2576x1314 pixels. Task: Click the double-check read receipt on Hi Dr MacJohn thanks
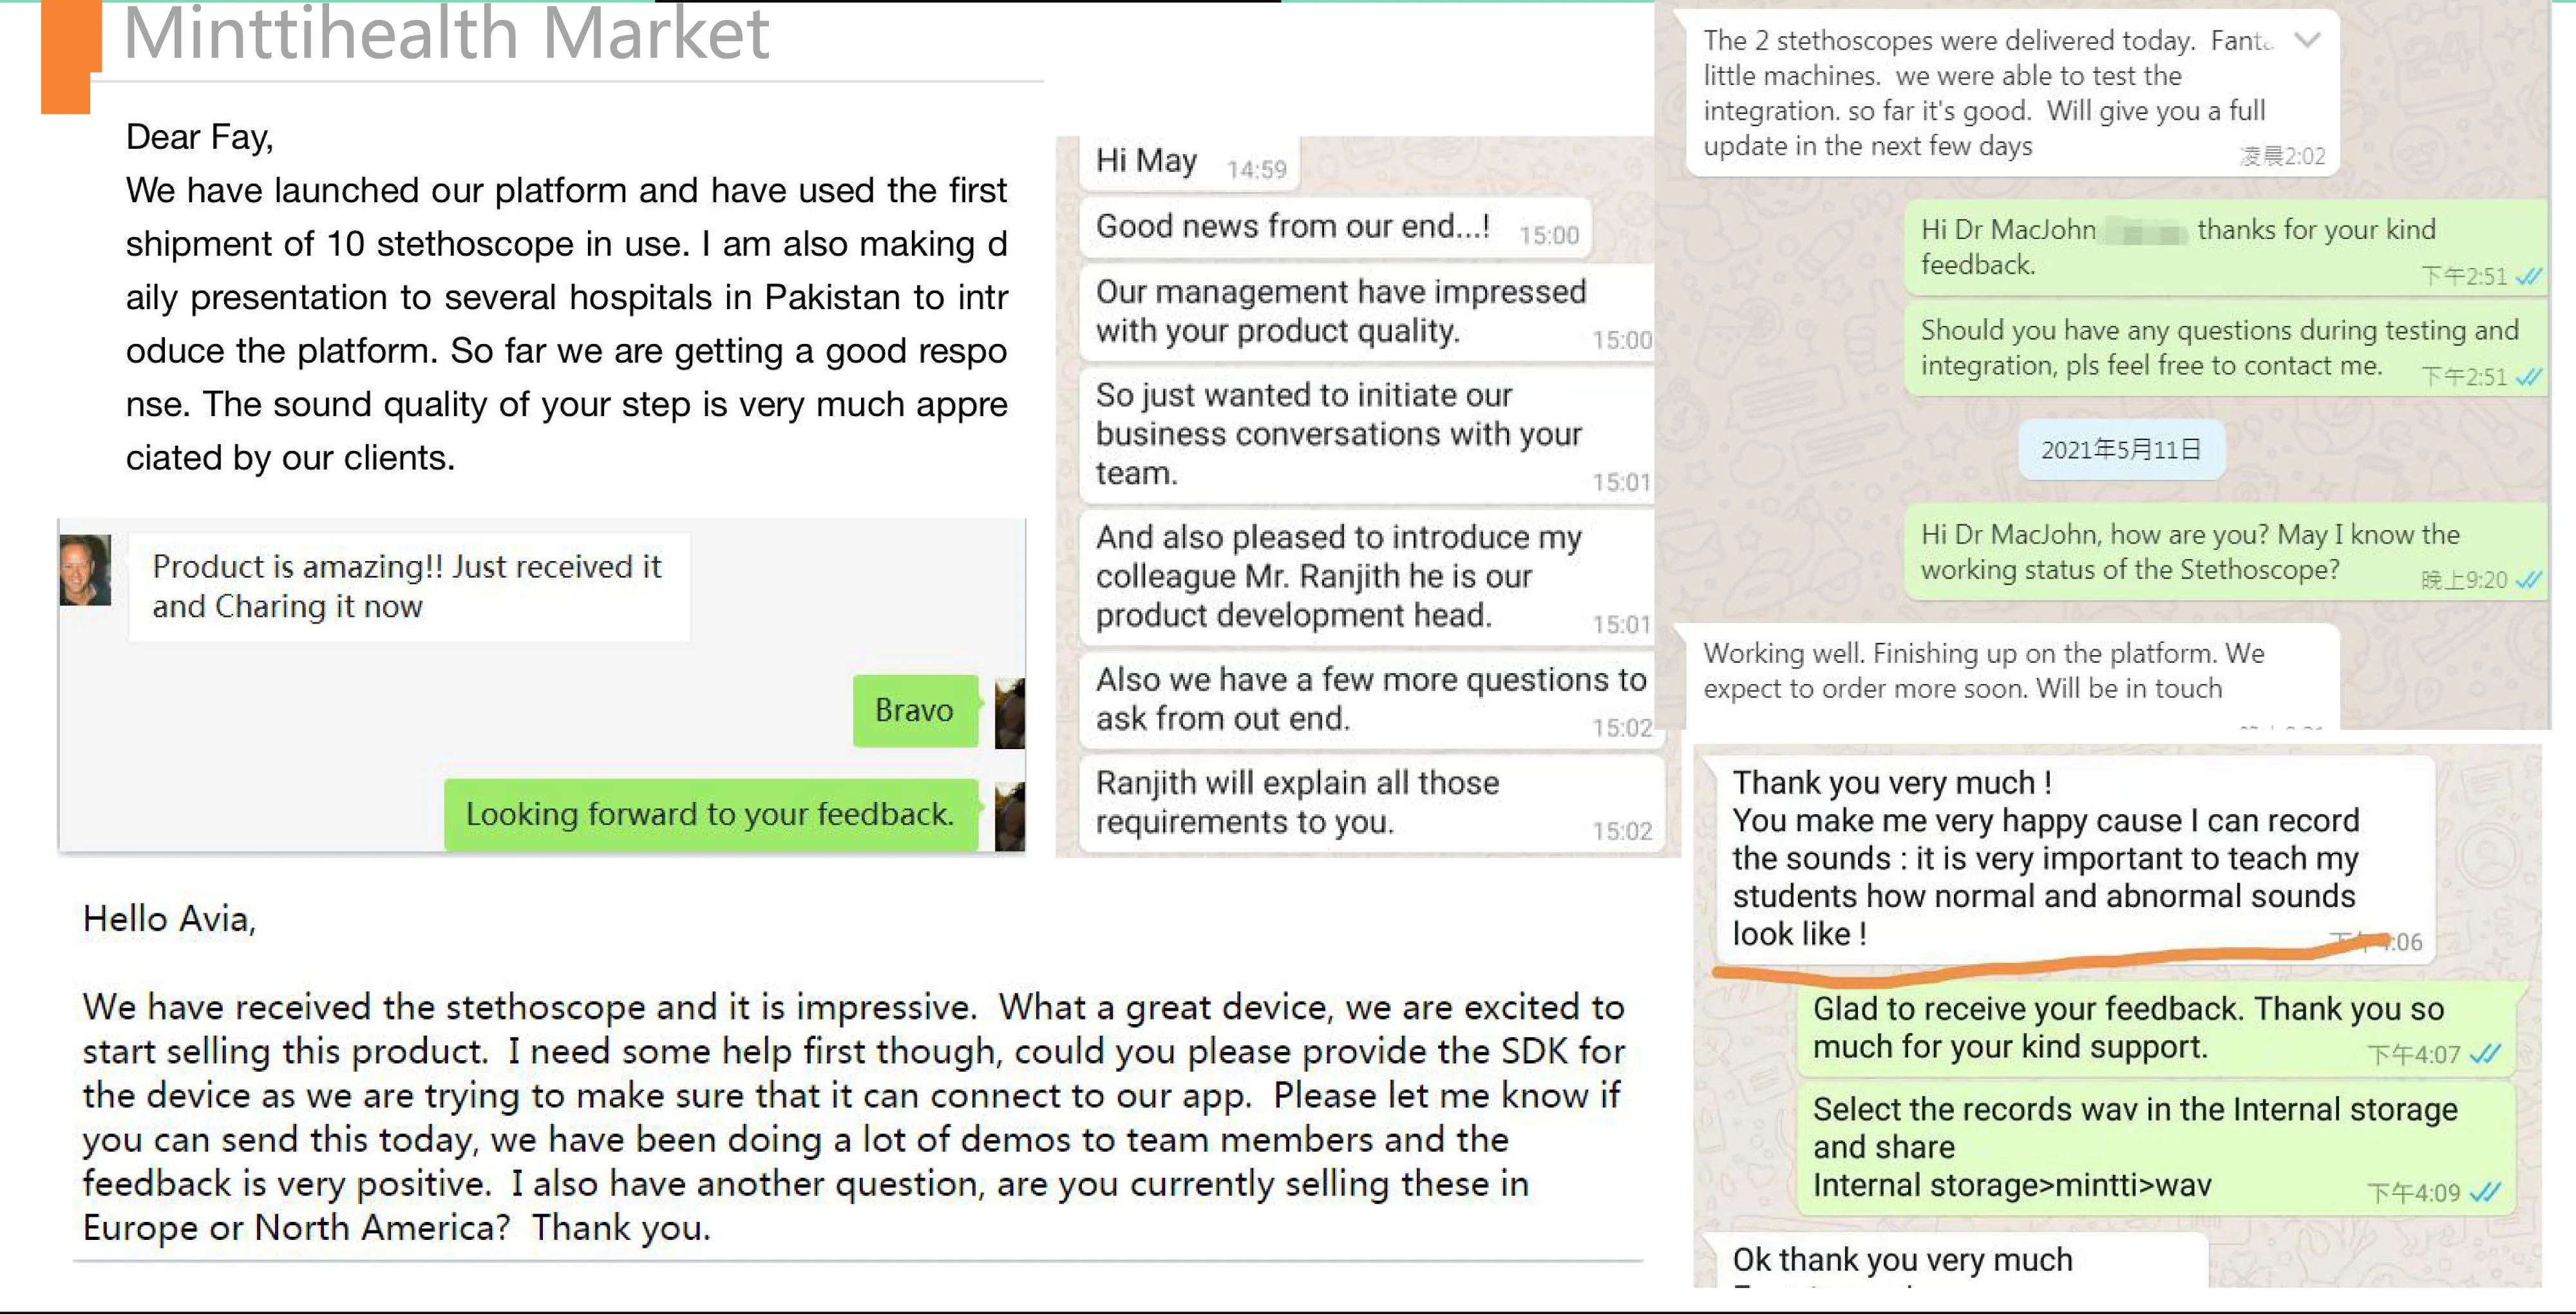2528,277
